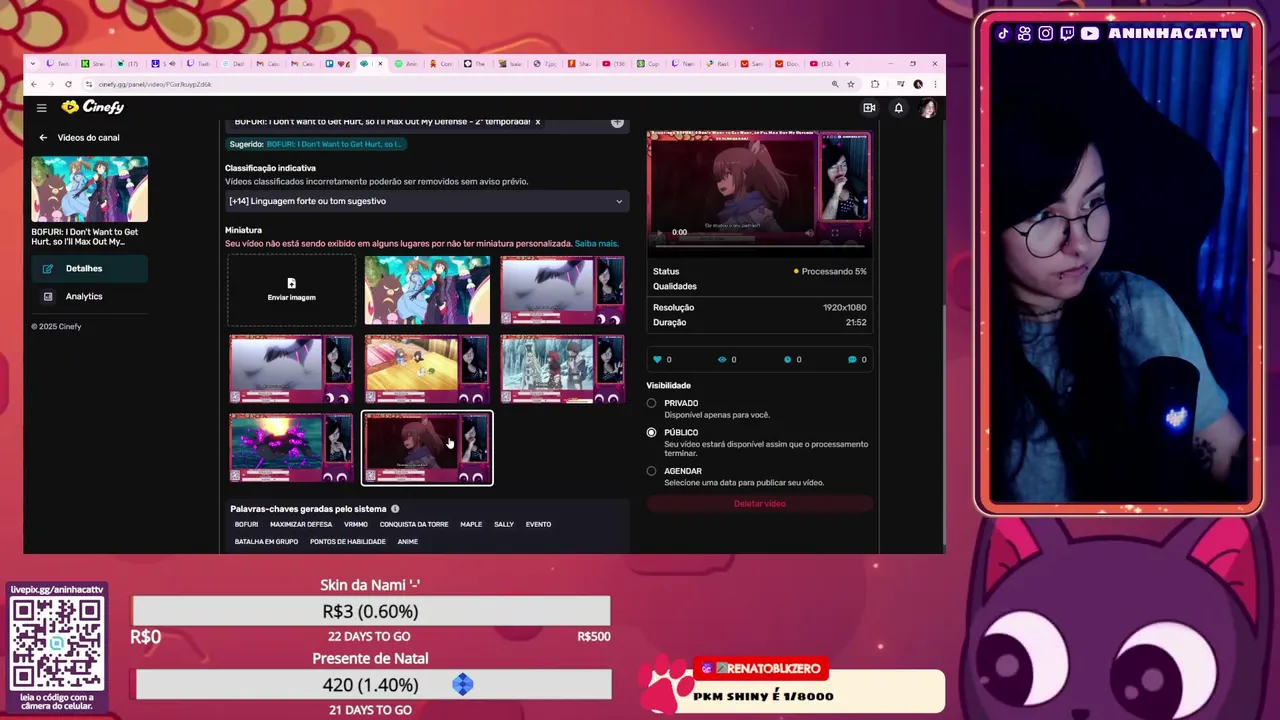Click the likes heart icon
This screenshot has width=1280, height=720.
click(657, 359)
